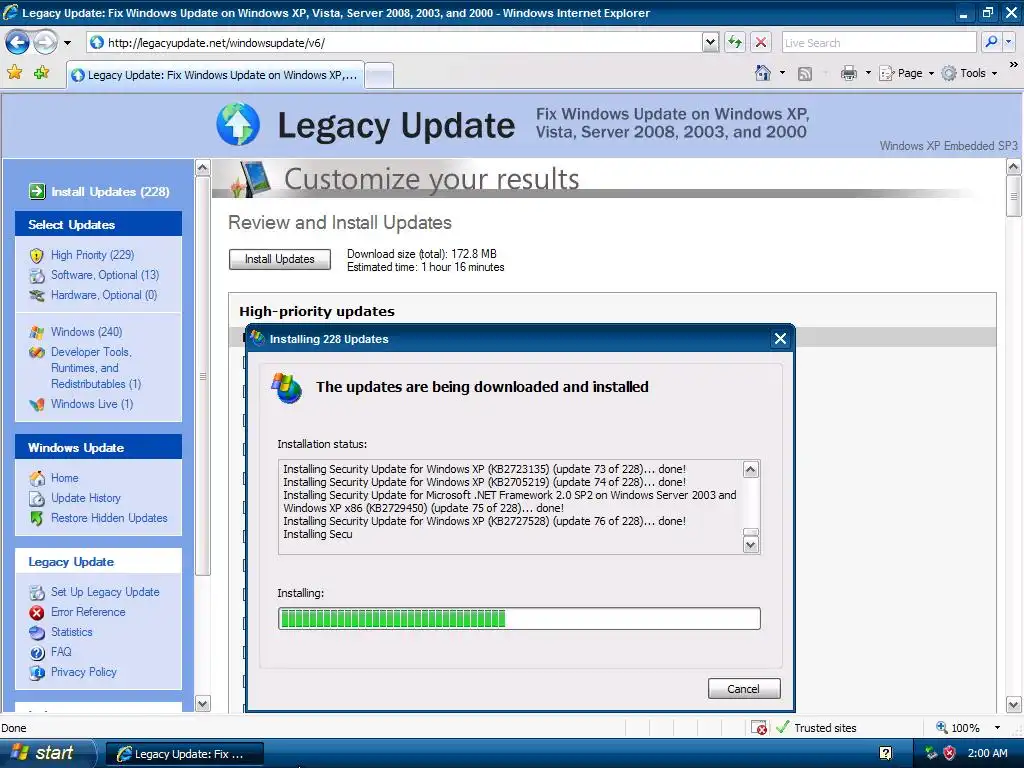Click the Install Updates button
This screenshot has width=1024, height=768.
click(280, 259)
